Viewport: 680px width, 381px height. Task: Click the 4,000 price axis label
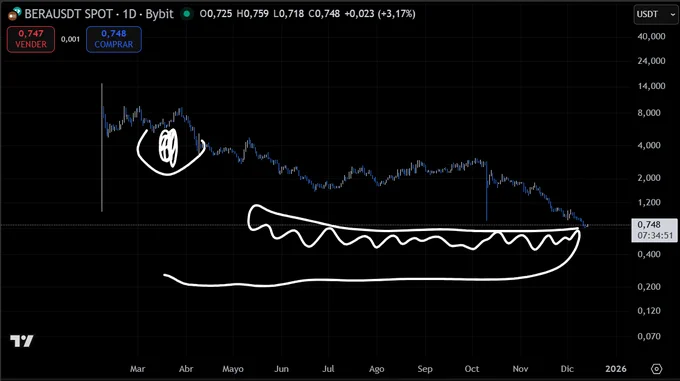click(x=649, y=145)
